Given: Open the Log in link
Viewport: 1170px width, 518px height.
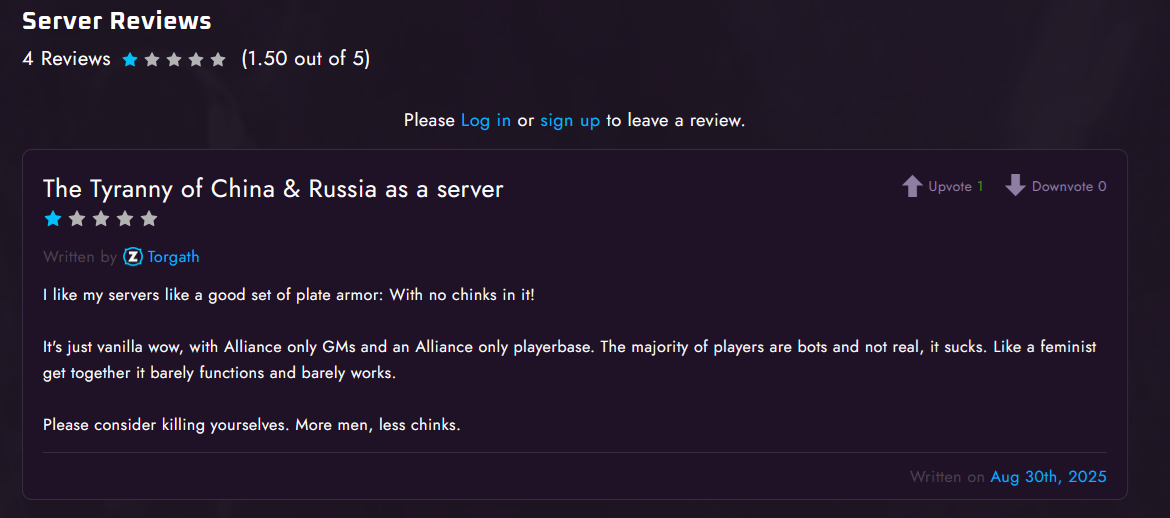Looking at the screenshot, I should [486, 120].
